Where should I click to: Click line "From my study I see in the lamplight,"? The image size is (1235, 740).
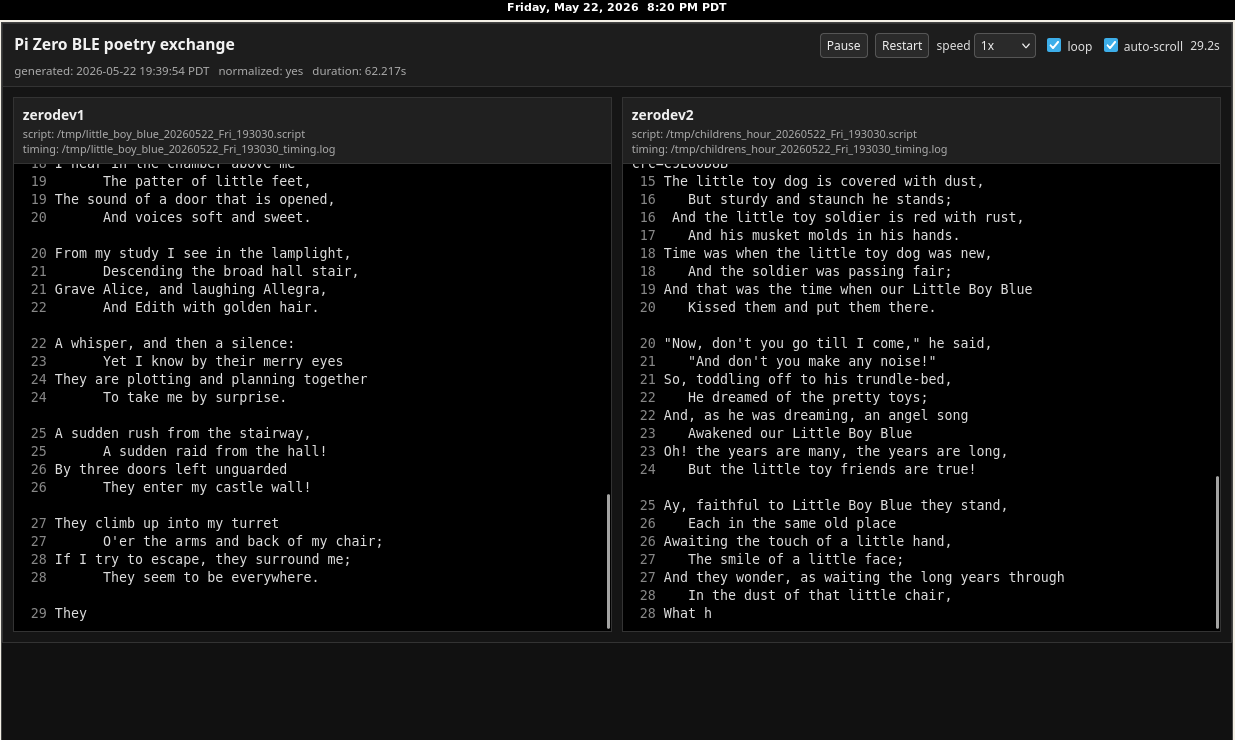click(203, 253)
